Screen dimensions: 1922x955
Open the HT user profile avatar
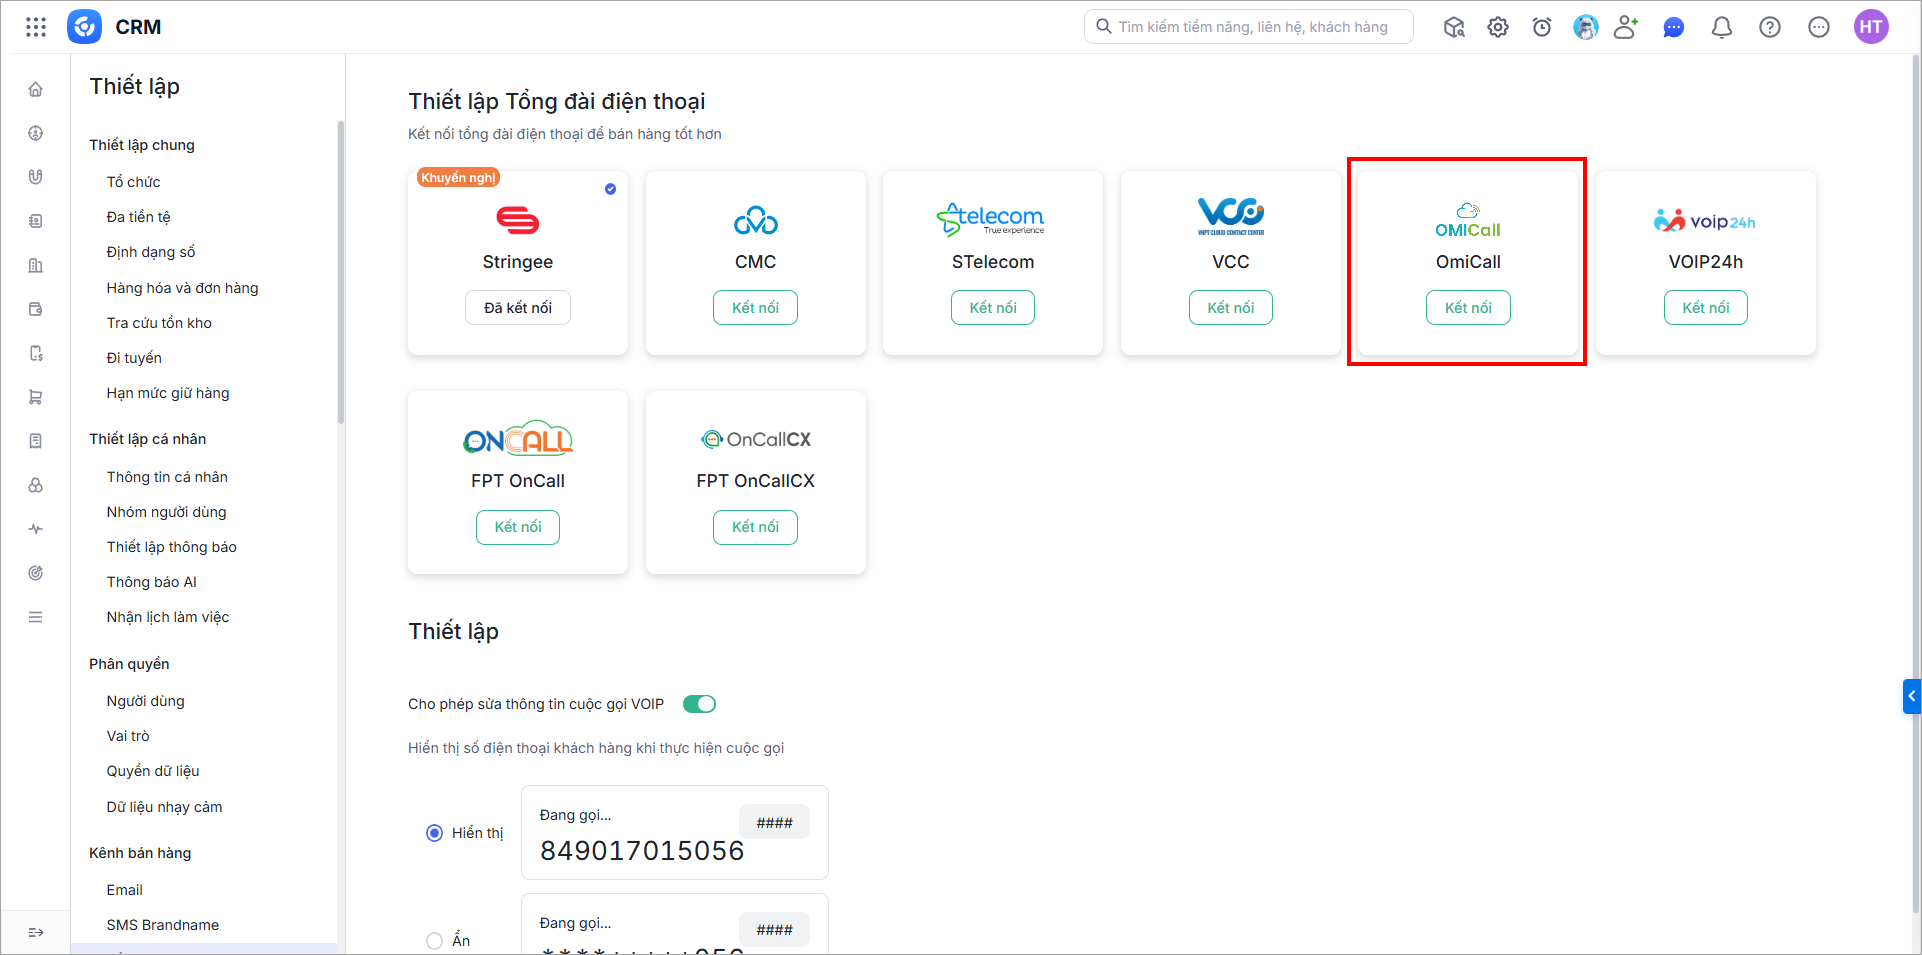click(1871, 27)
